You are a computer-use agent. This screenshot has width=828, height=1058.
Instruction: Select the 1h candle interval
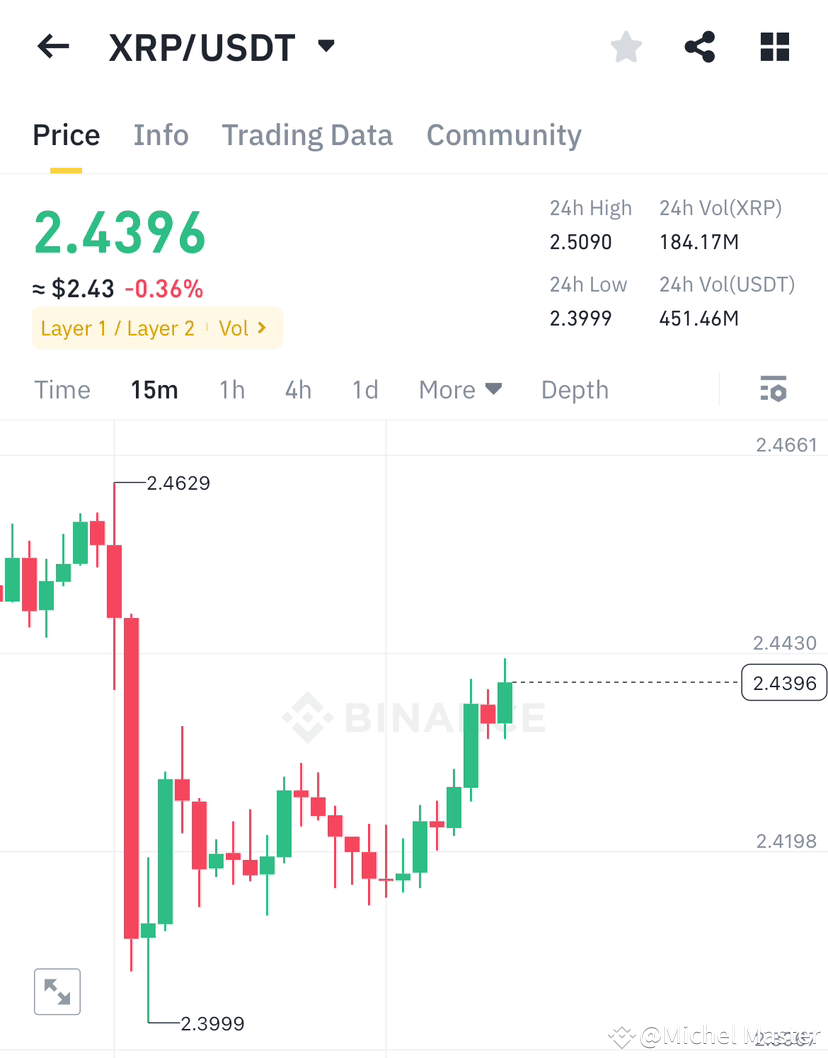232,389
